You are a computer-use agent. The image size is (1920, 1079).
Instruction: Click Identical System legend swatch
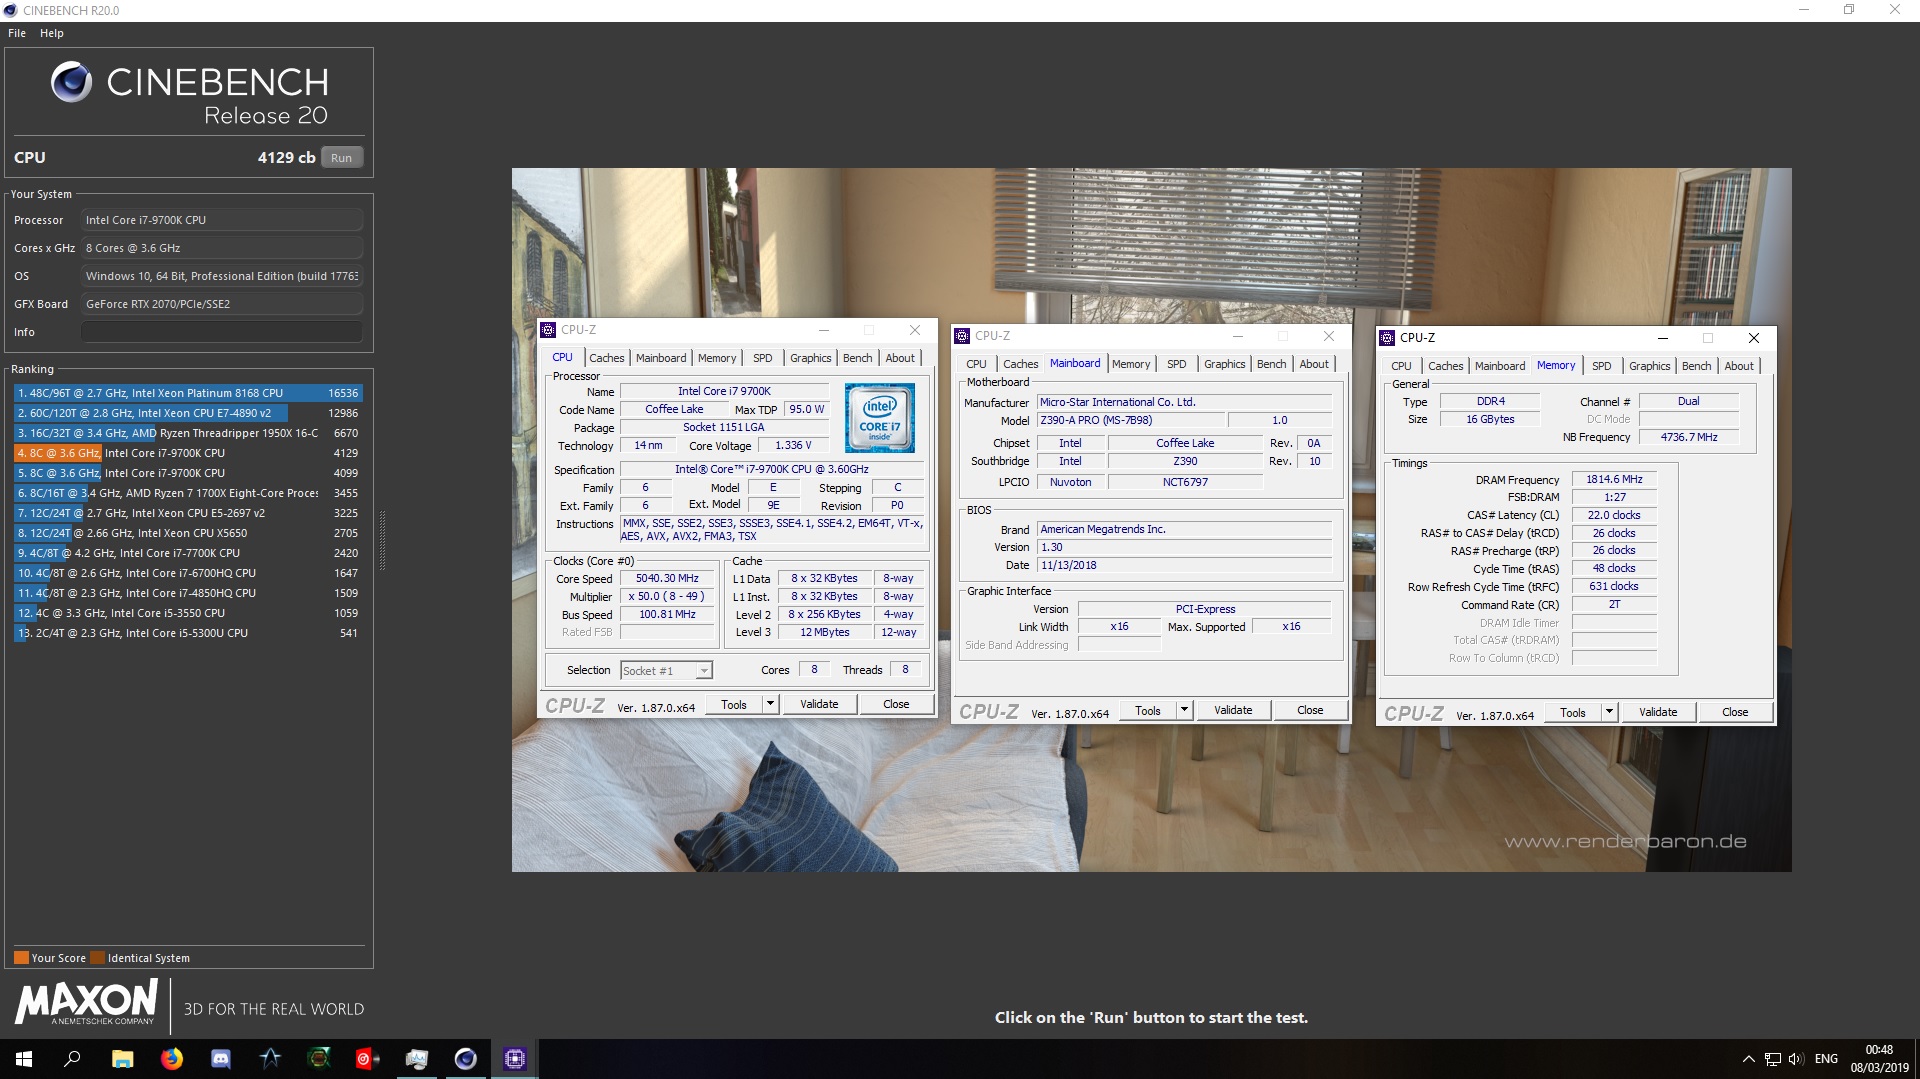97,957
